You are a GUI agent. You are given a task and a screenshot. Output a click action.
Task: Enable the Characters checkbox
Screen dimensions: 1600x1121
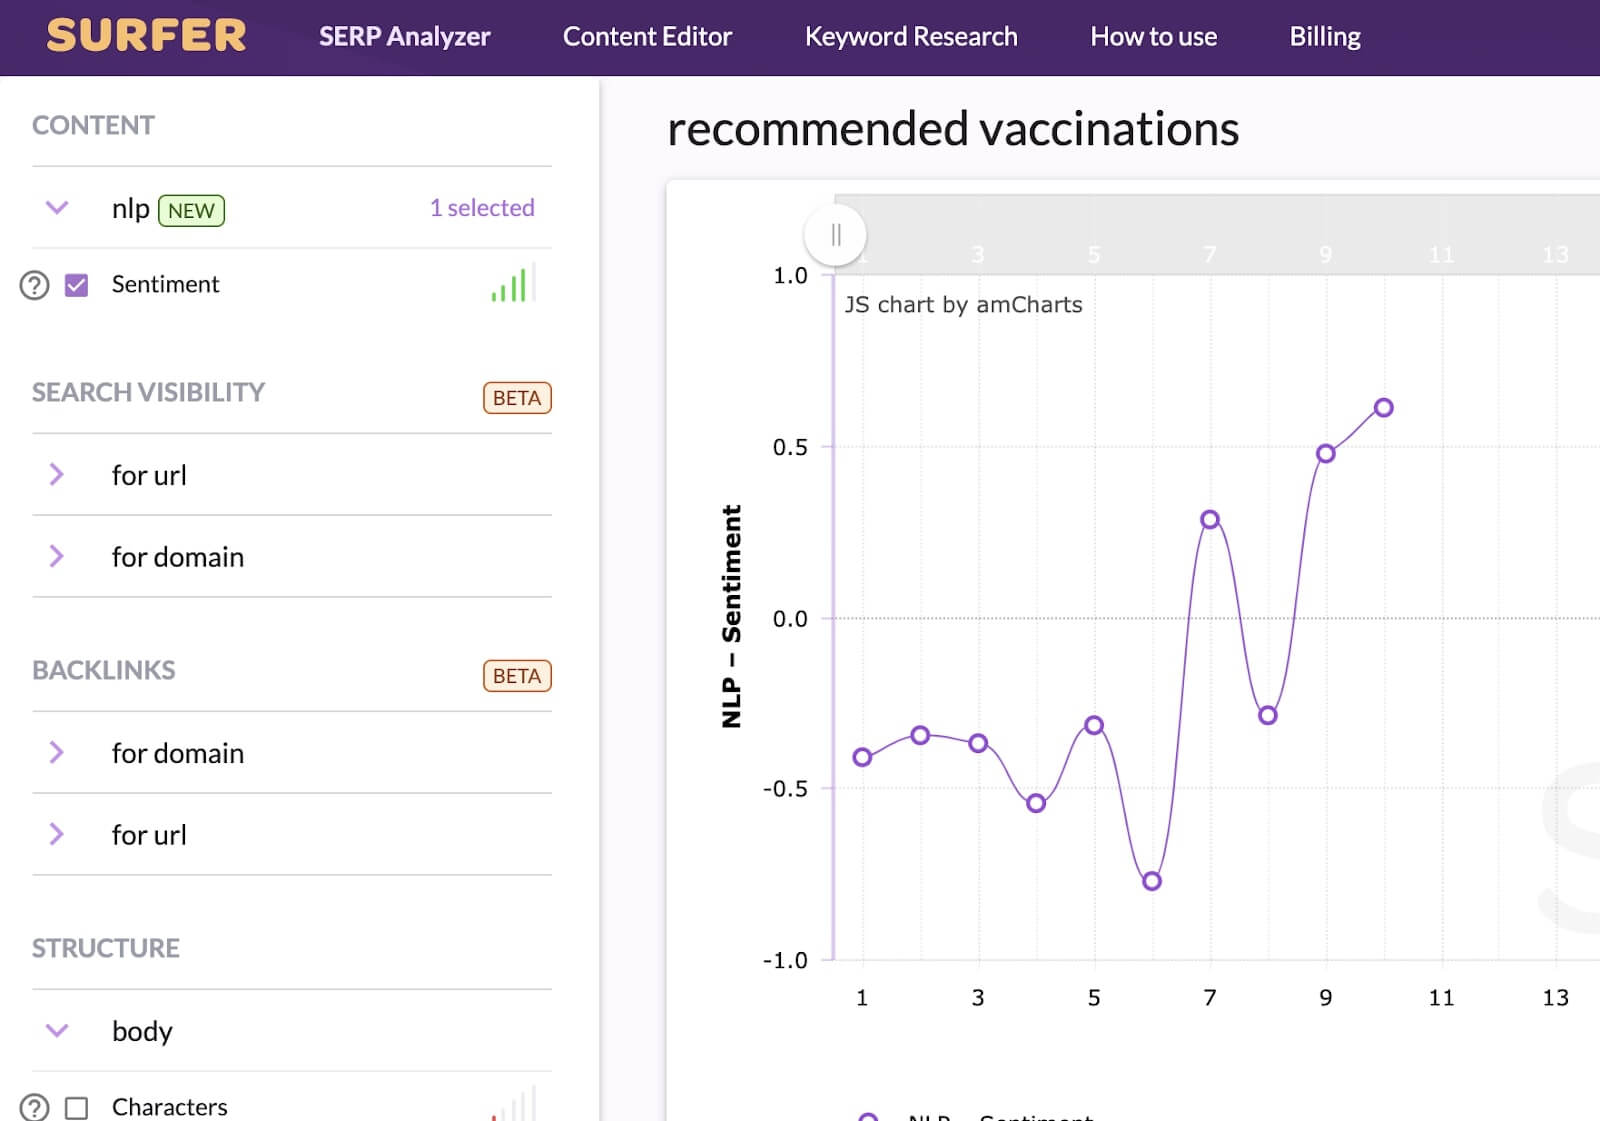pos(76,1107)
